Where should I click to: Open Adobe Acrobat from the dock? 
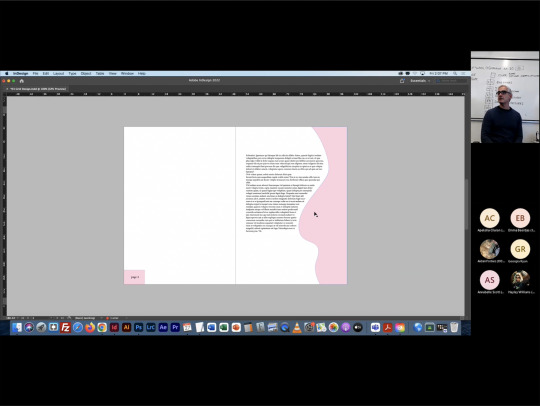coord(387,327)
